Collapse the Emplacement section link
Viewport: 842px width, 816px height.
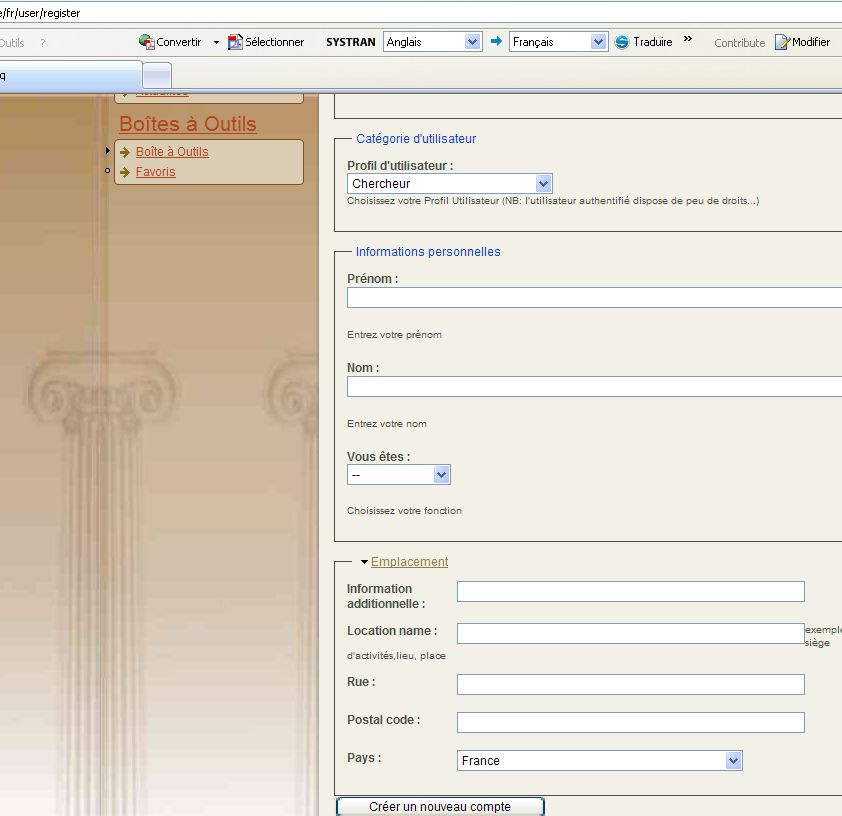pyautogui.click(x=409, y=562)
